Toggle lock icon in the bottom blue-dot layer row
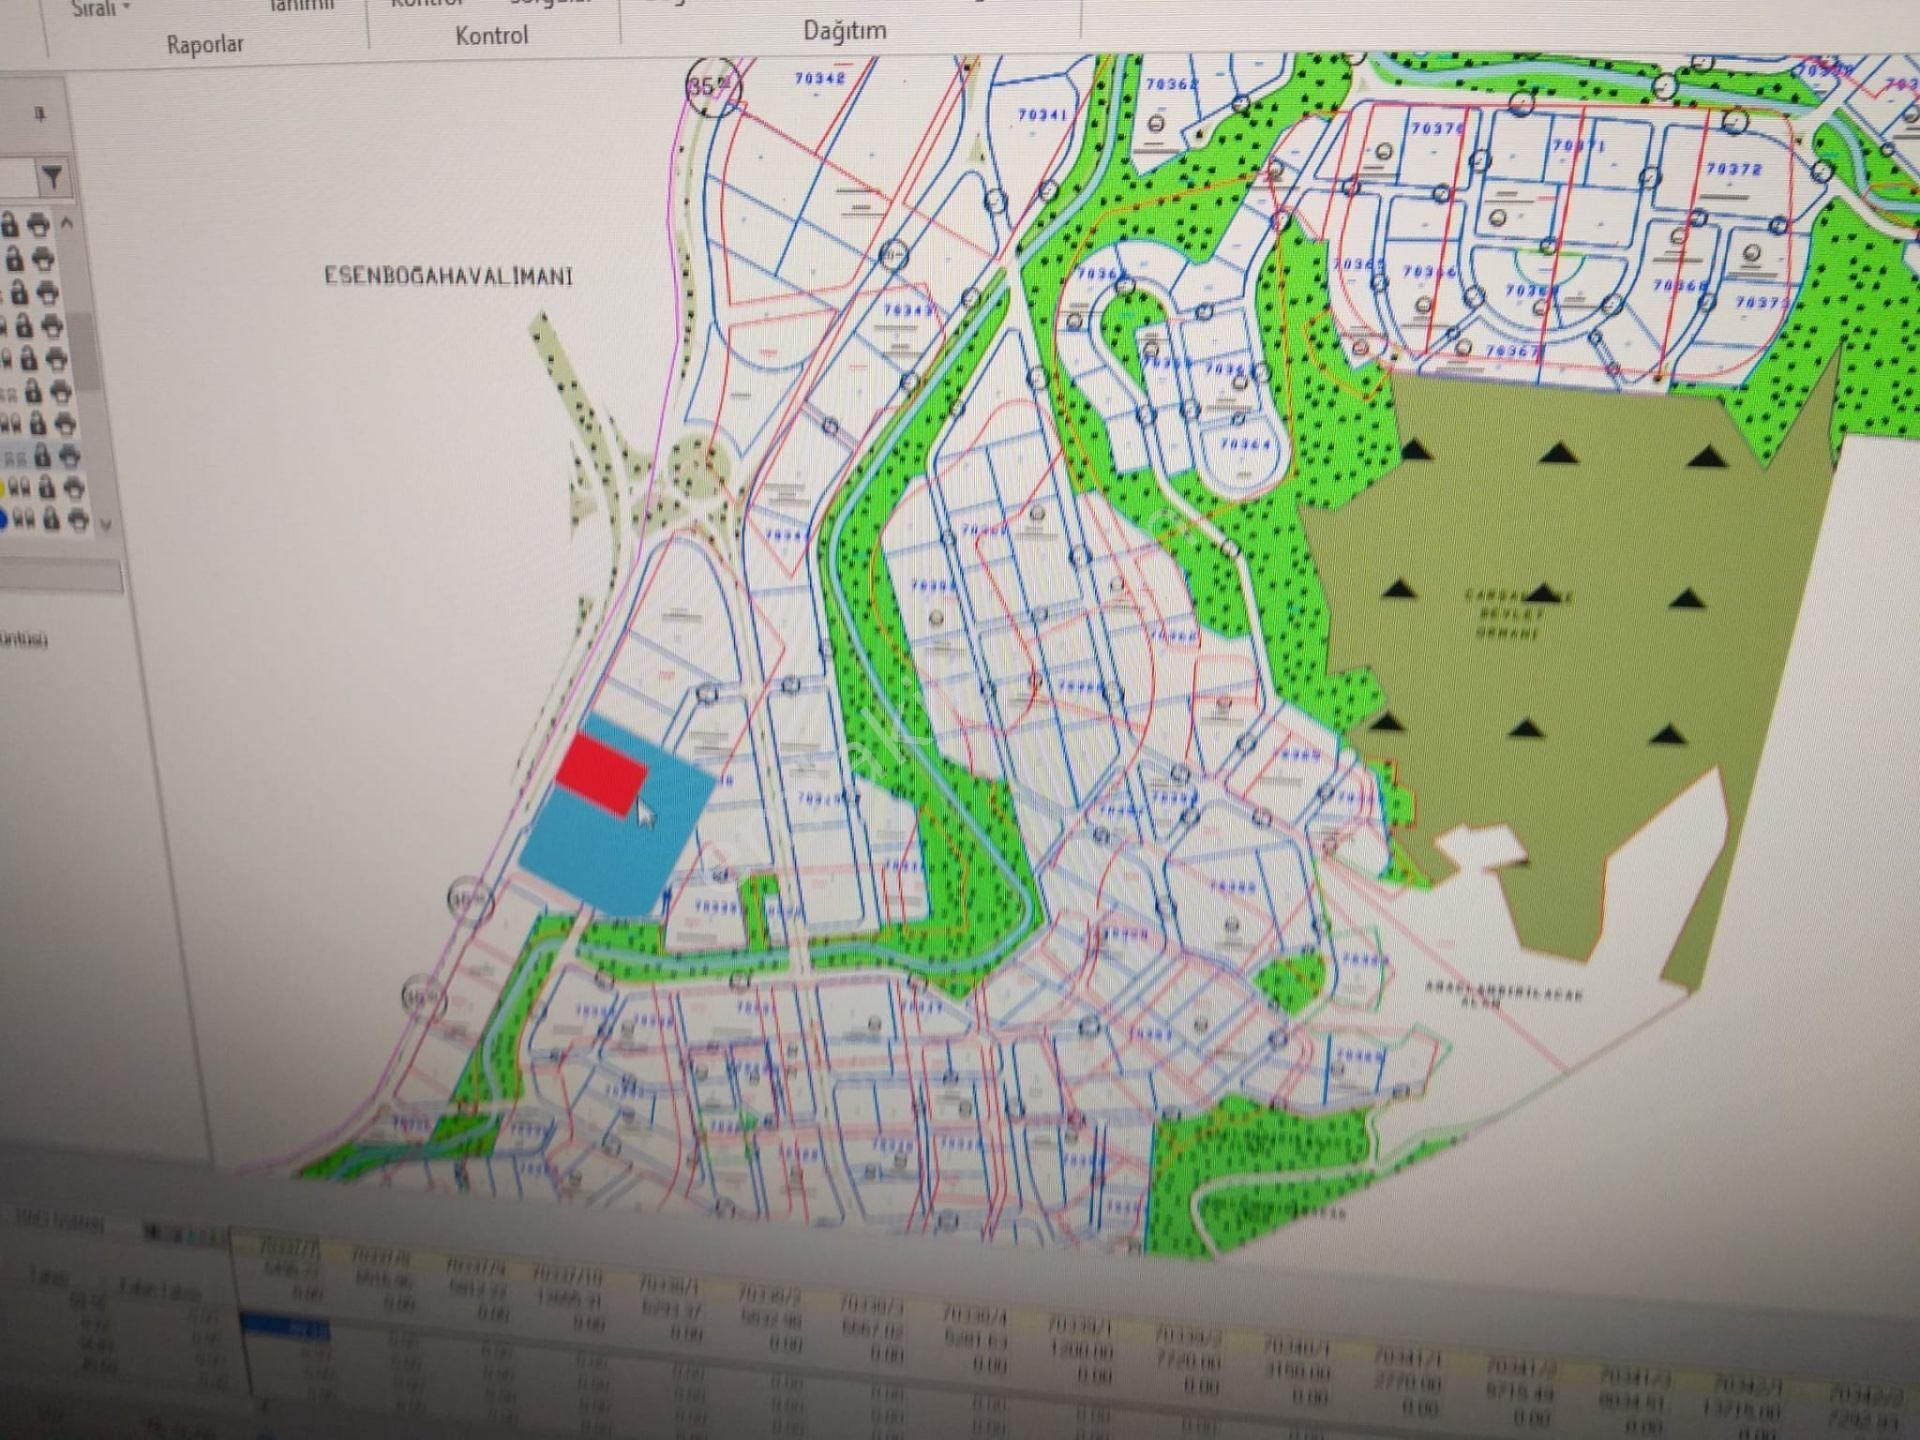The height and width of the screenshot is (1440, 1920). tap(49, 519)
